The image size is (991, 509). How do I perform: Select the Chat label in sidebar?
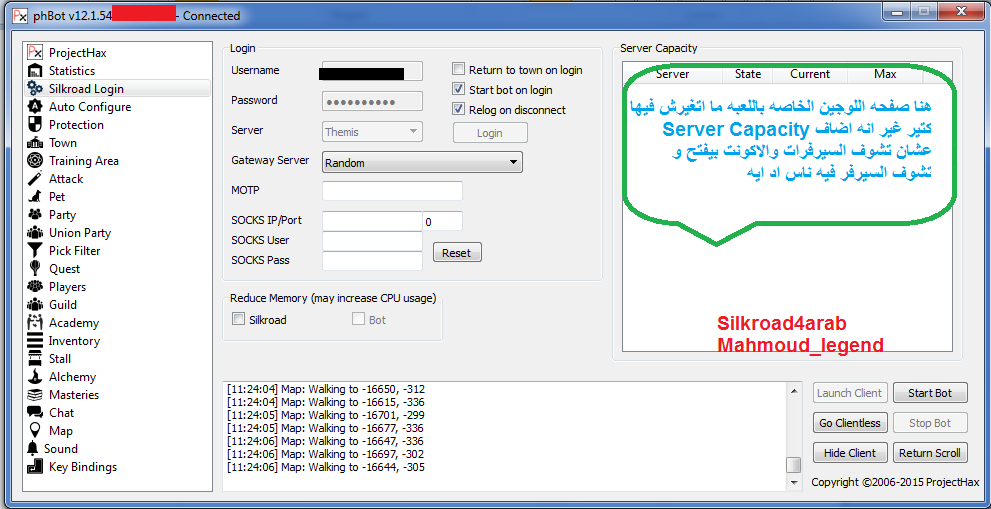[61, 413]
